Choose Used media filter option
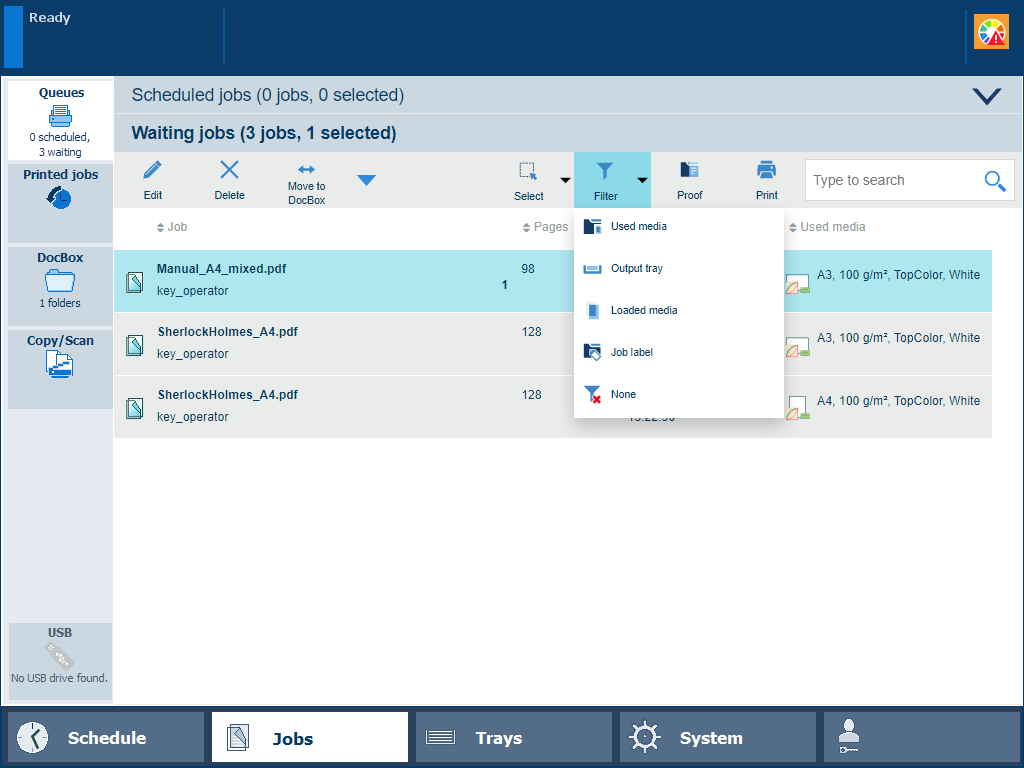 [638, 226]
